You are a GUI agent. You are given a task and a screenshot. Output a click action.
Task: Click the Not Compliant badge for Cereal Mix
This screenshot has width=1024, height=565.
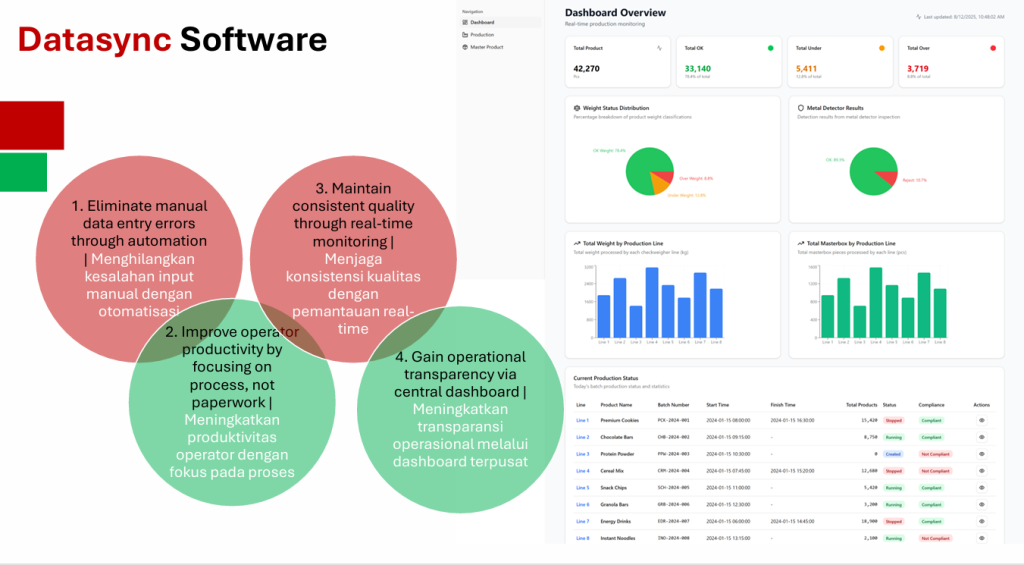[935, 471]
